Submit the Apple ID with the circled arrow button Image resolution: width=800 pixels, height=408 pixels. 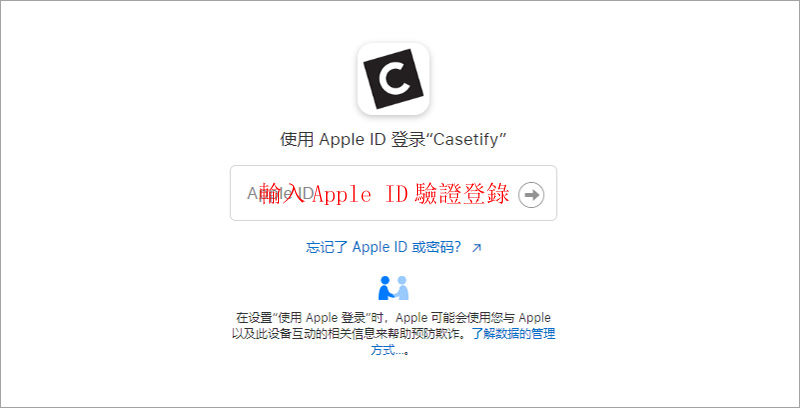click(531, 195)
